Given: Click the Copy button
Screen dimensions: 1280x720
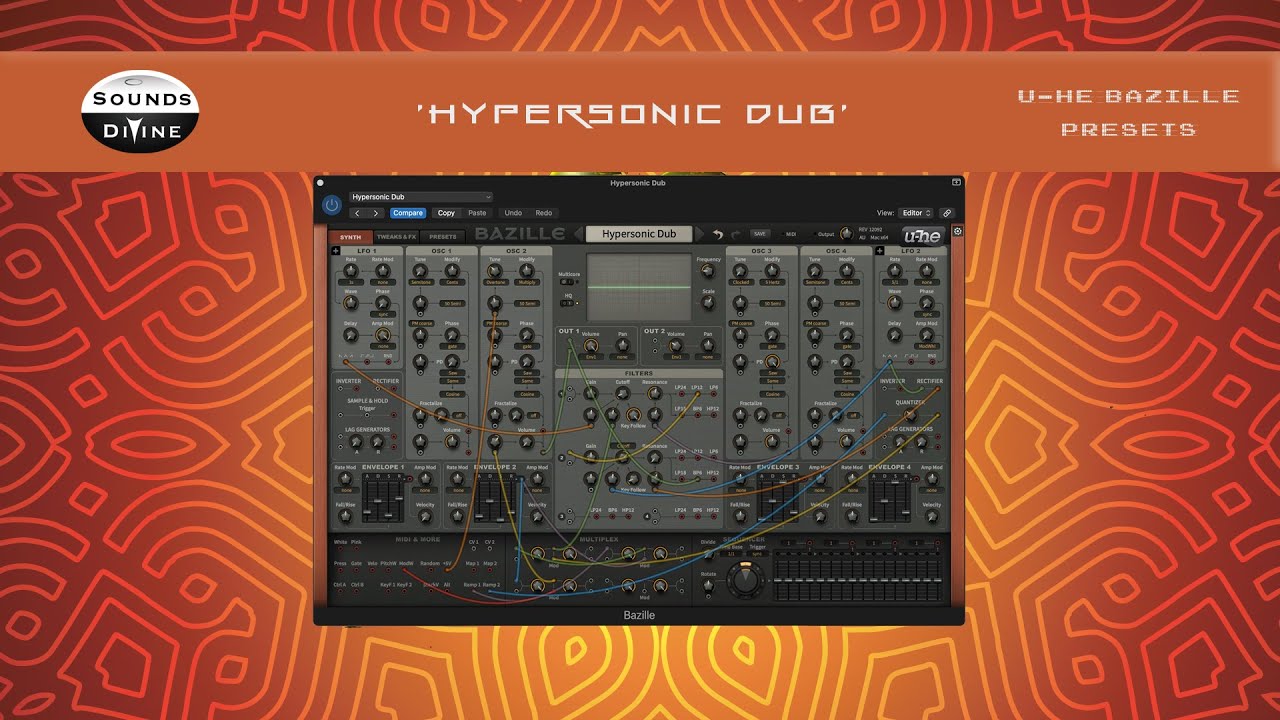Looking at the screenshot, I should (x=446, y=213).
